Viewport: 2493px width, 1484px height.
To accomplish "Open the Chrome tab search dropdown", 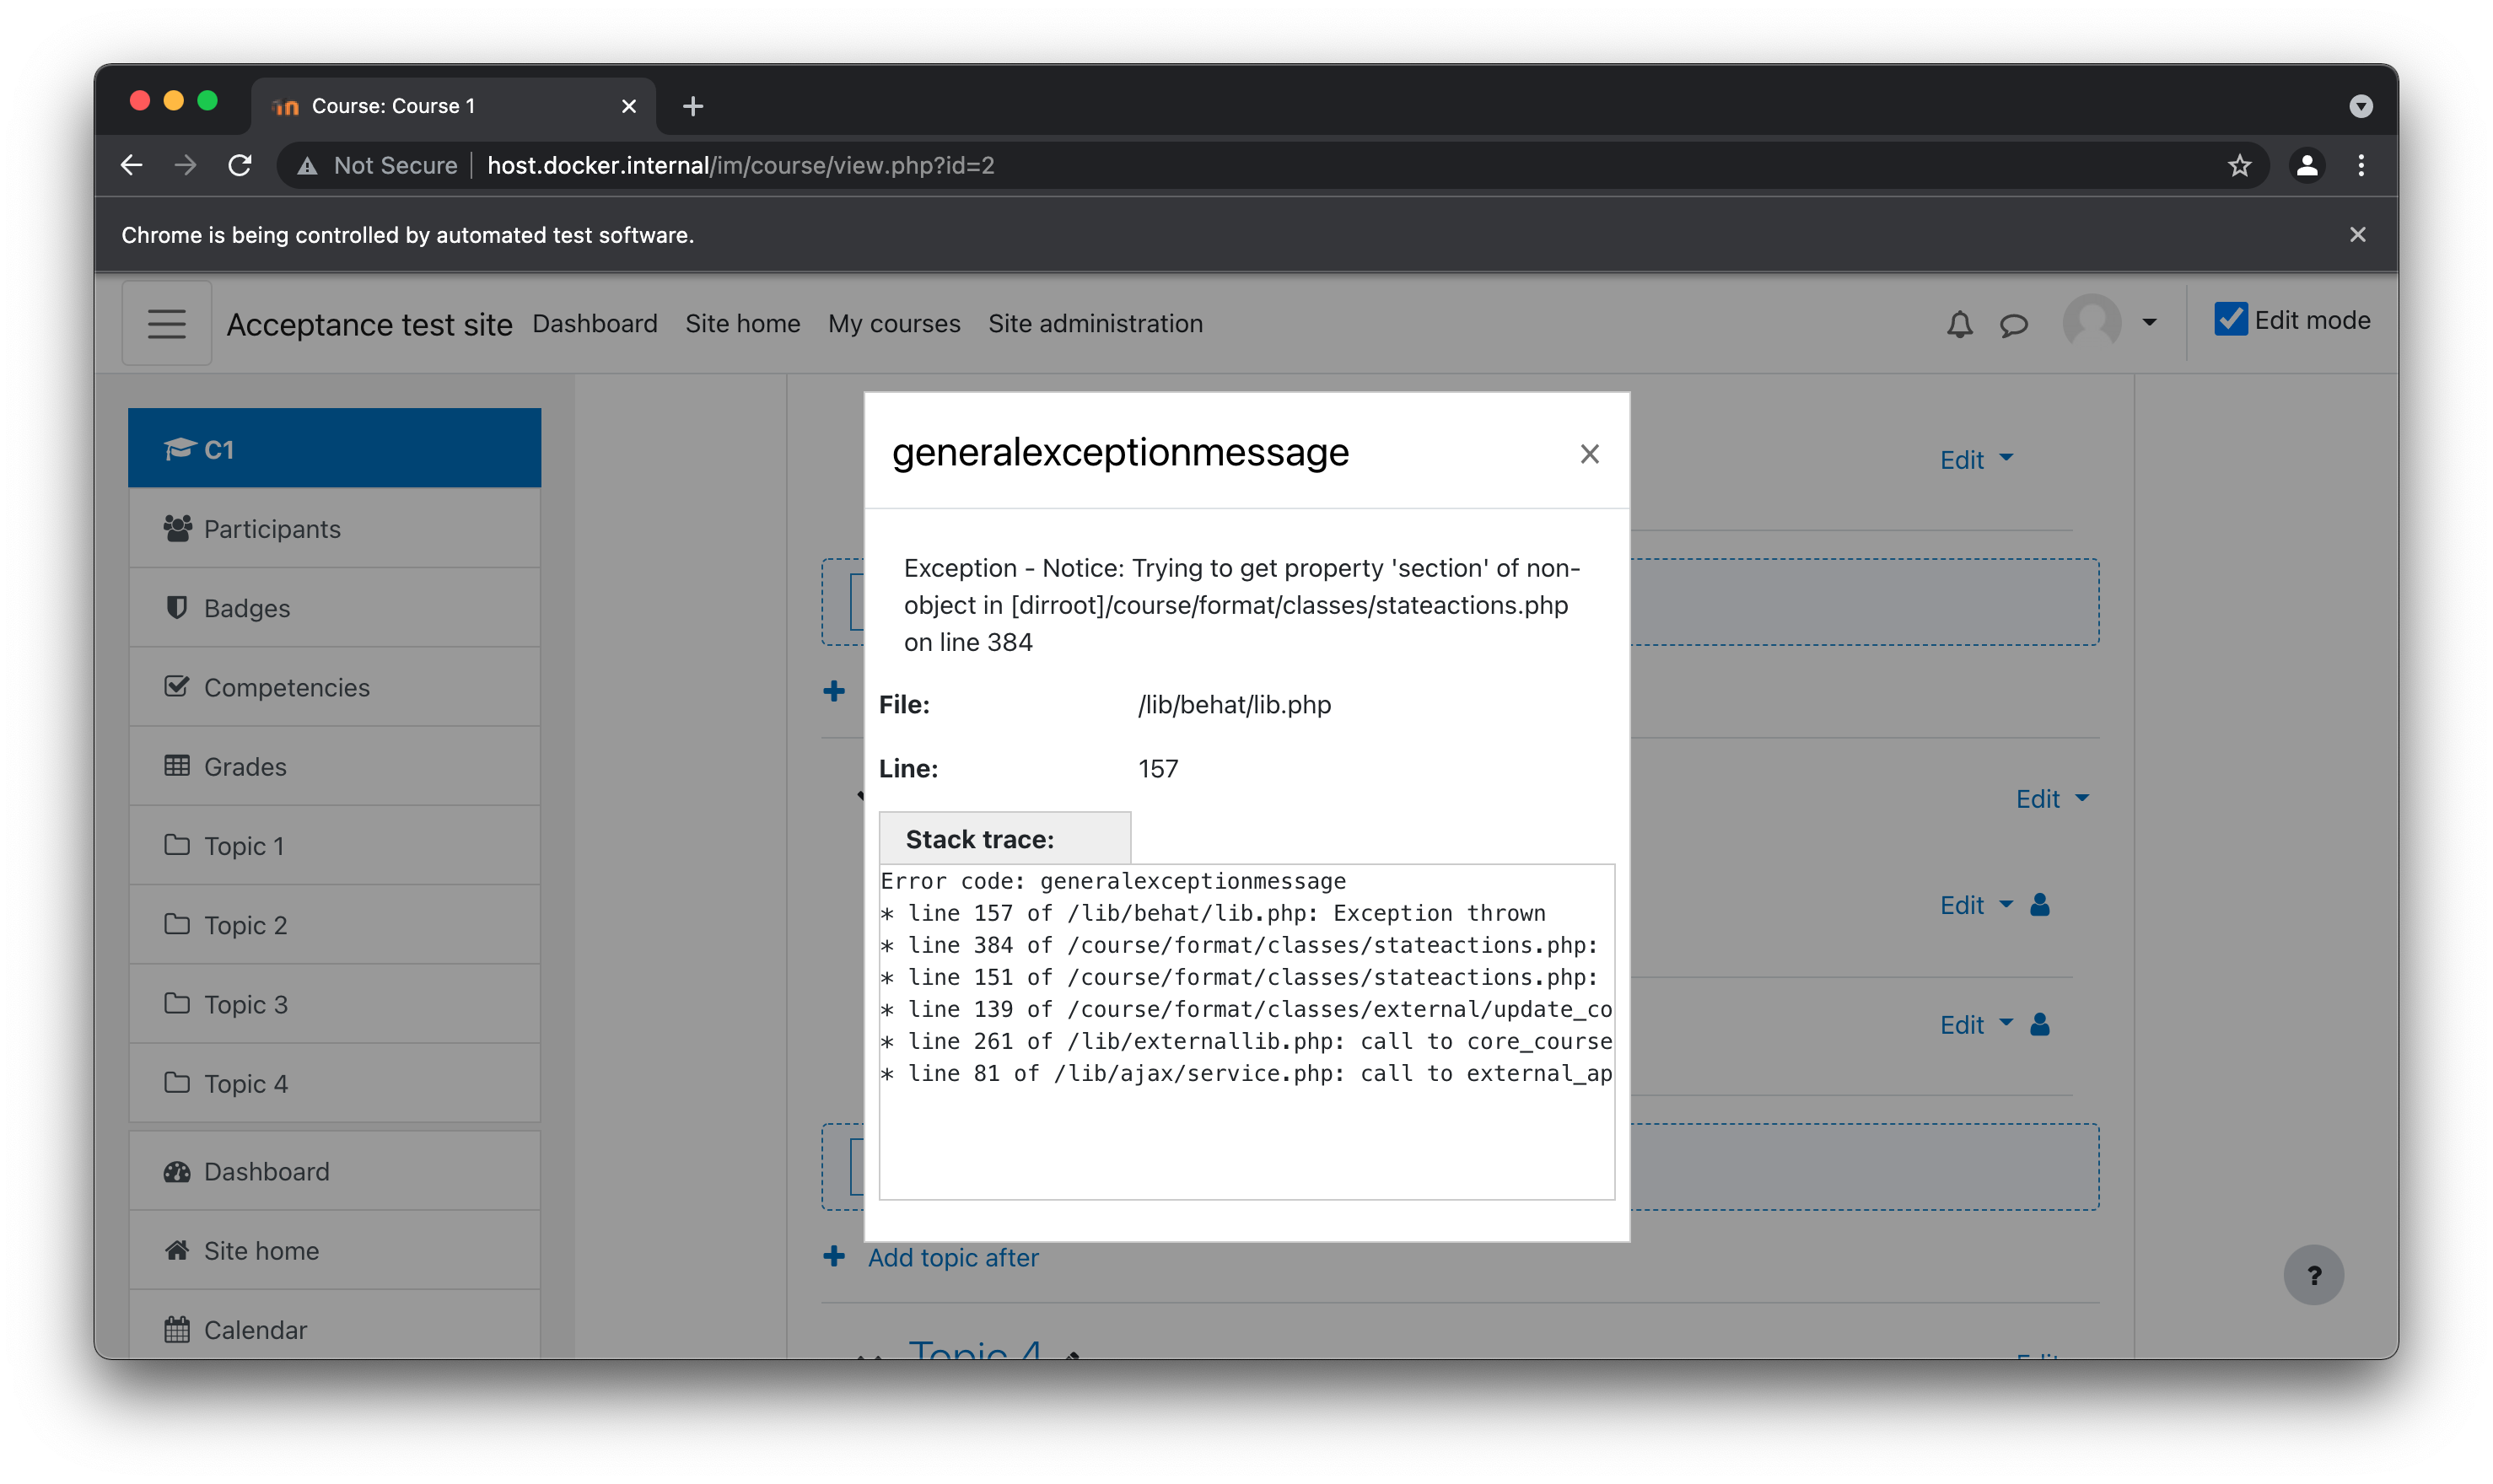I will pos(2360,106).
